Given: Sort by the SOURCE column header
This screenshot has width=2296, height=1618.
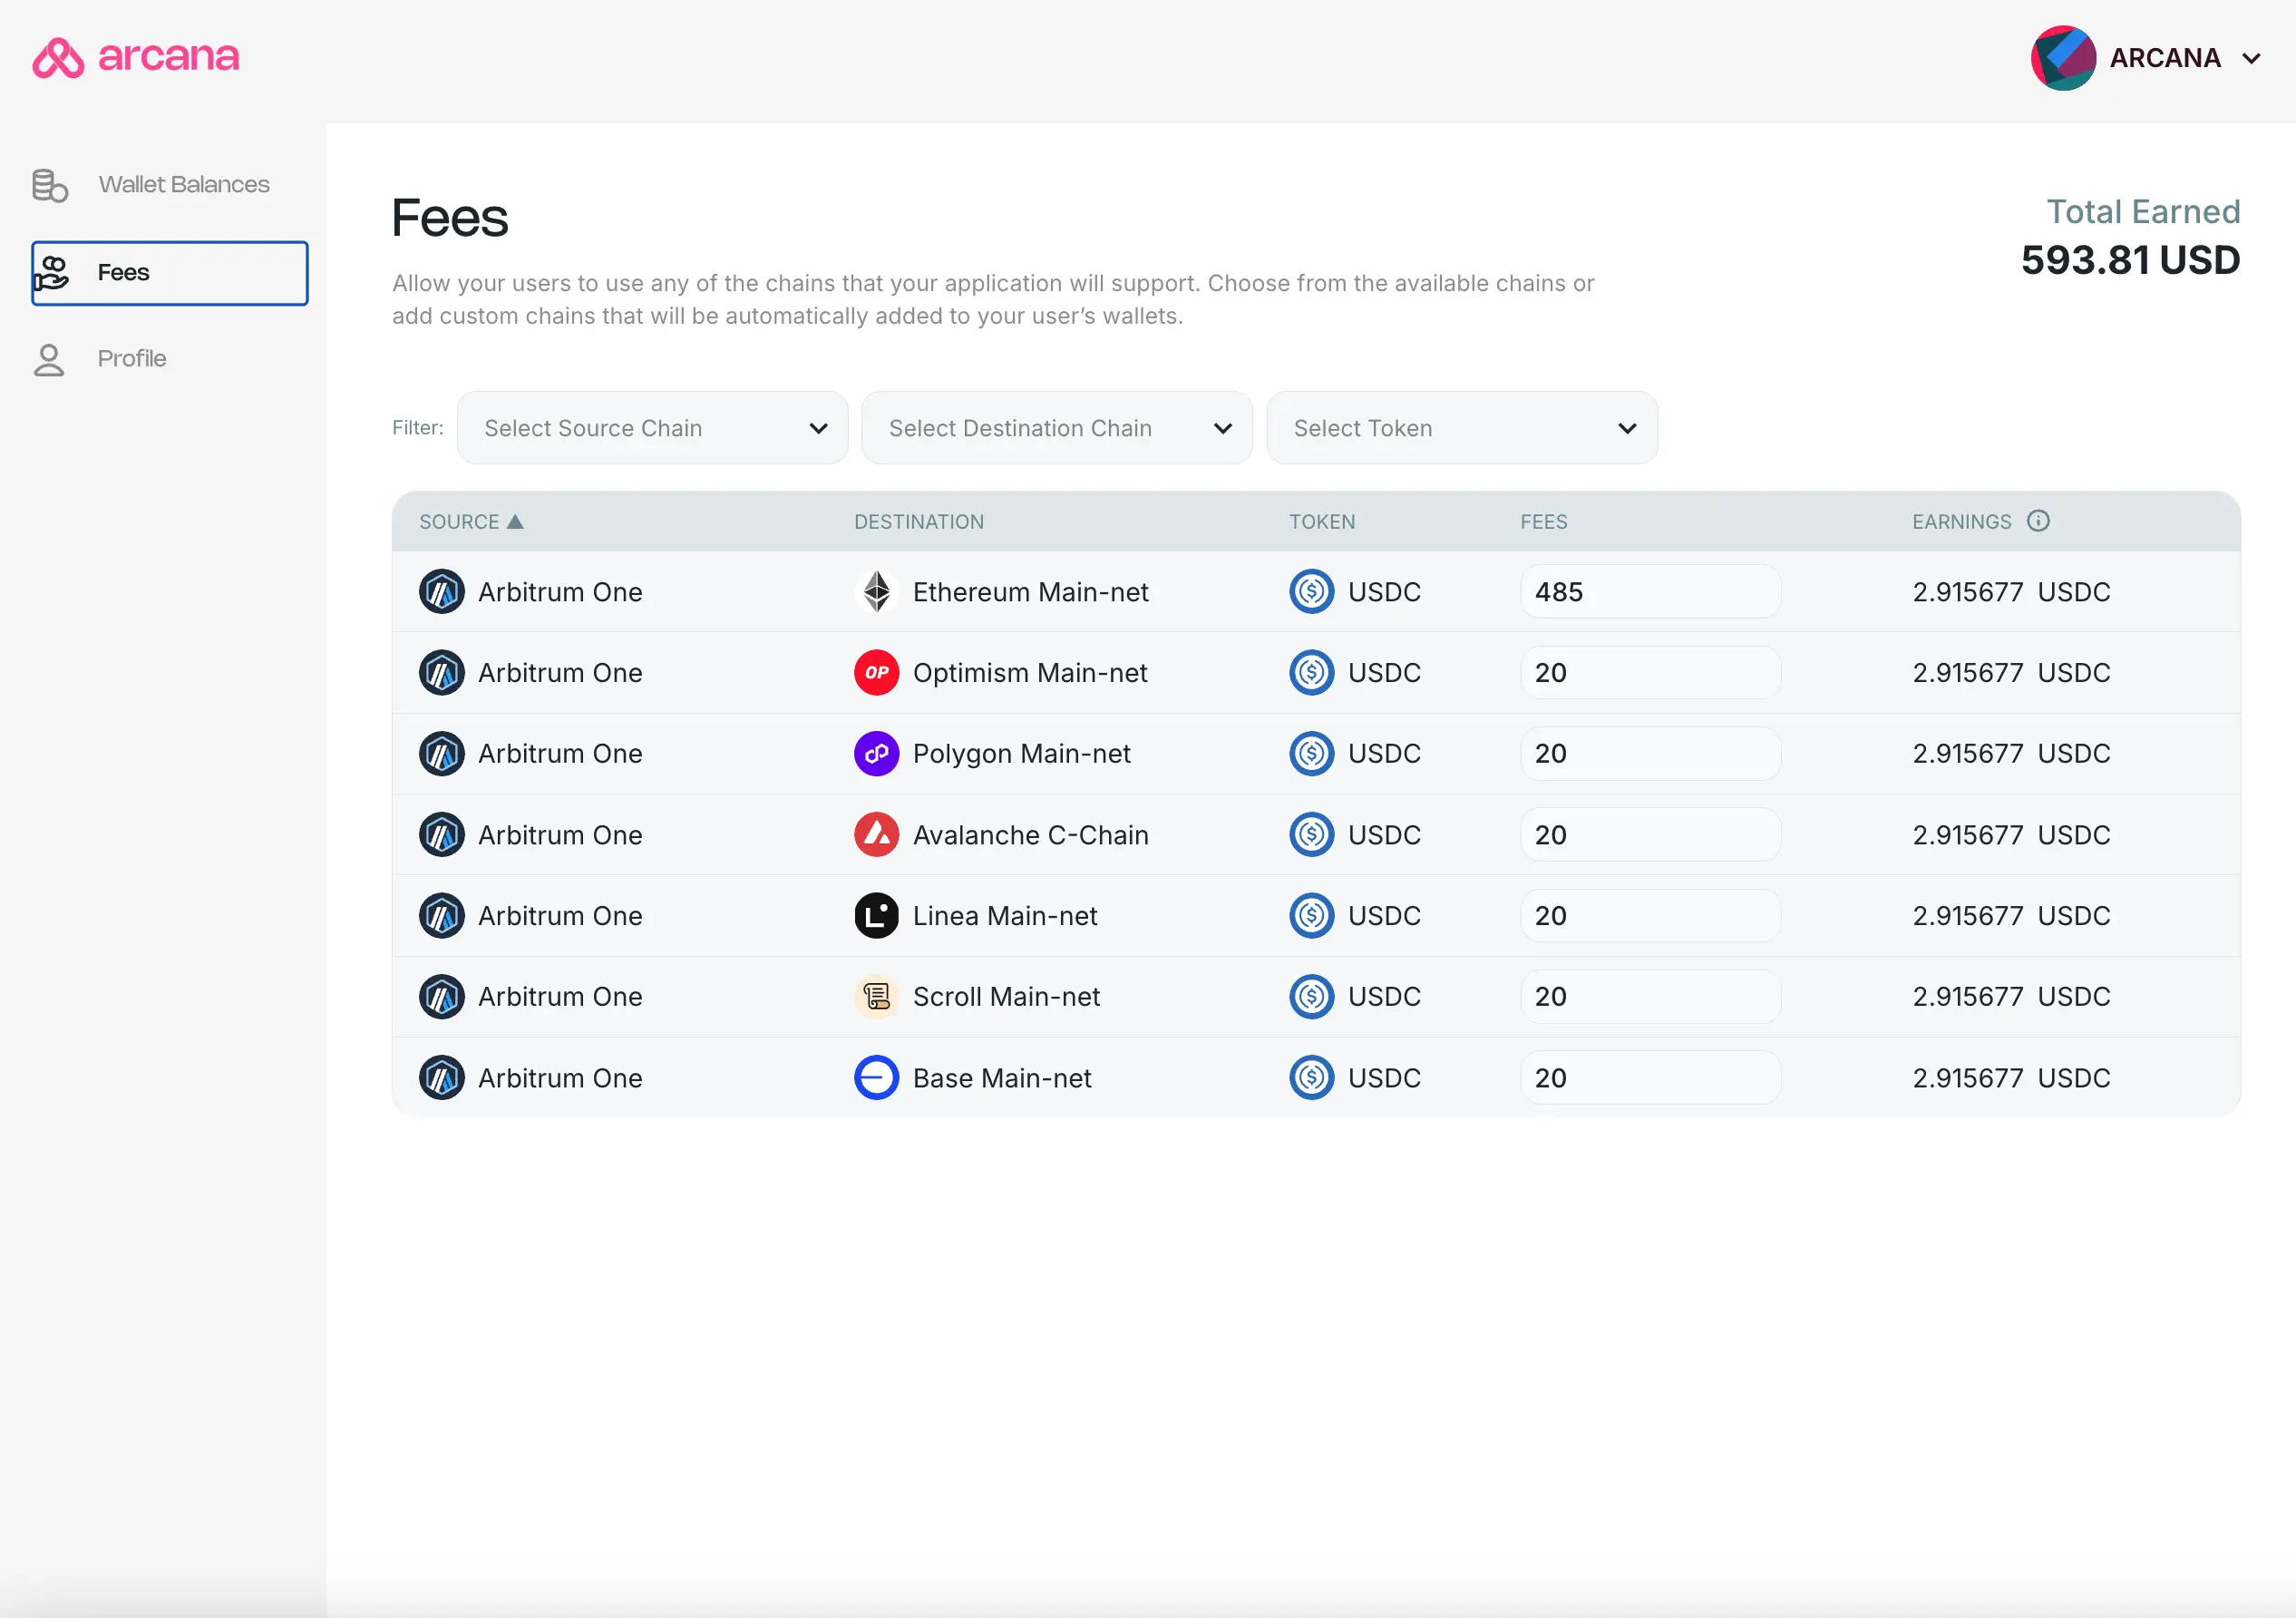Looking at the screenshot, I should pos(459,522).
